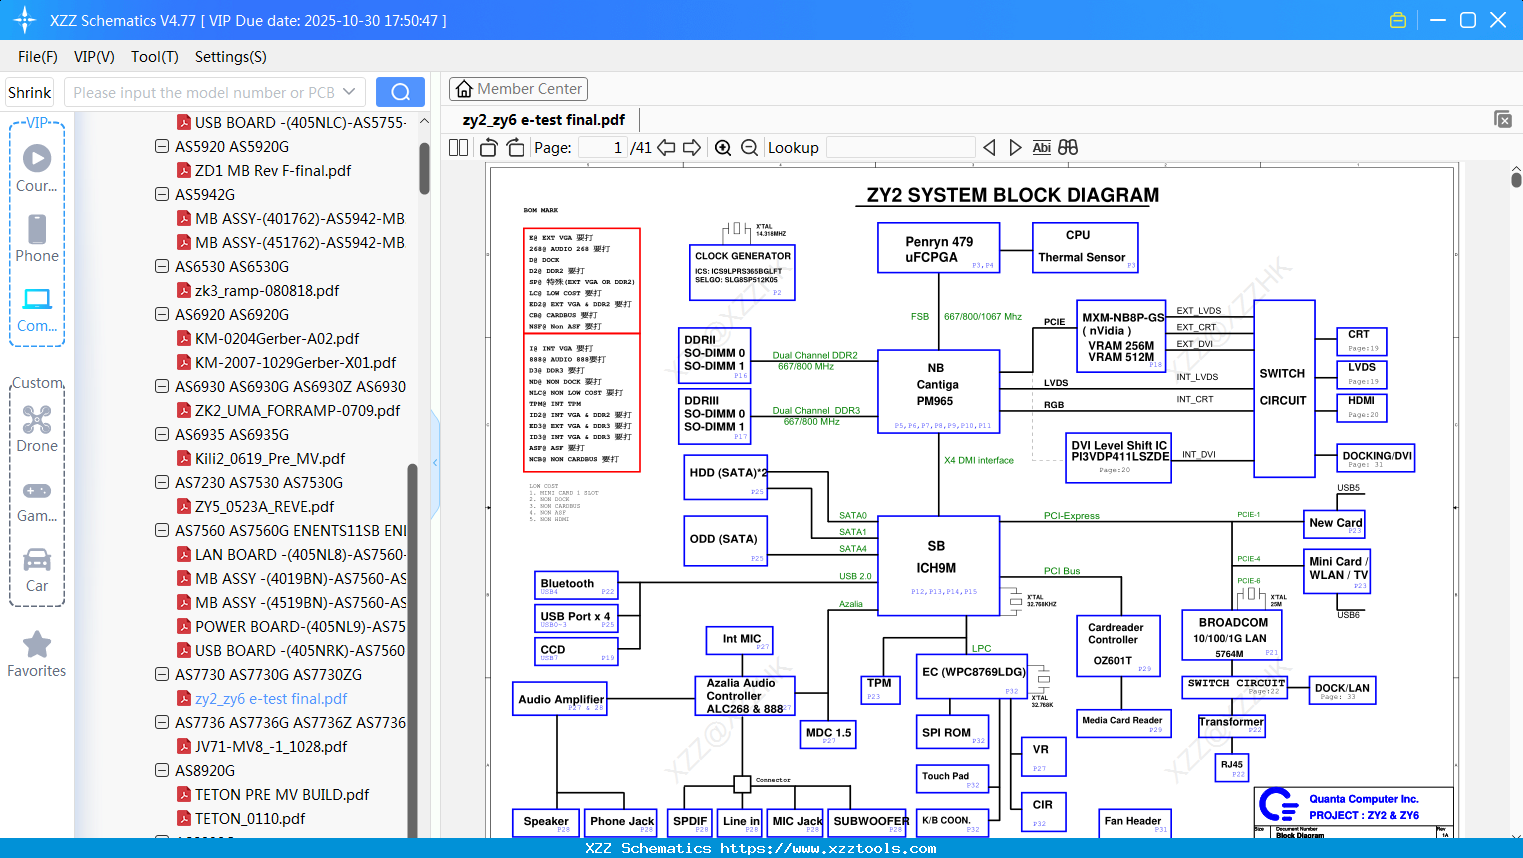Viewport: 1523px width, 858px height.
Task: Select the zy2_zy6 e-test final.pdf tab
Action: point(544,120)
